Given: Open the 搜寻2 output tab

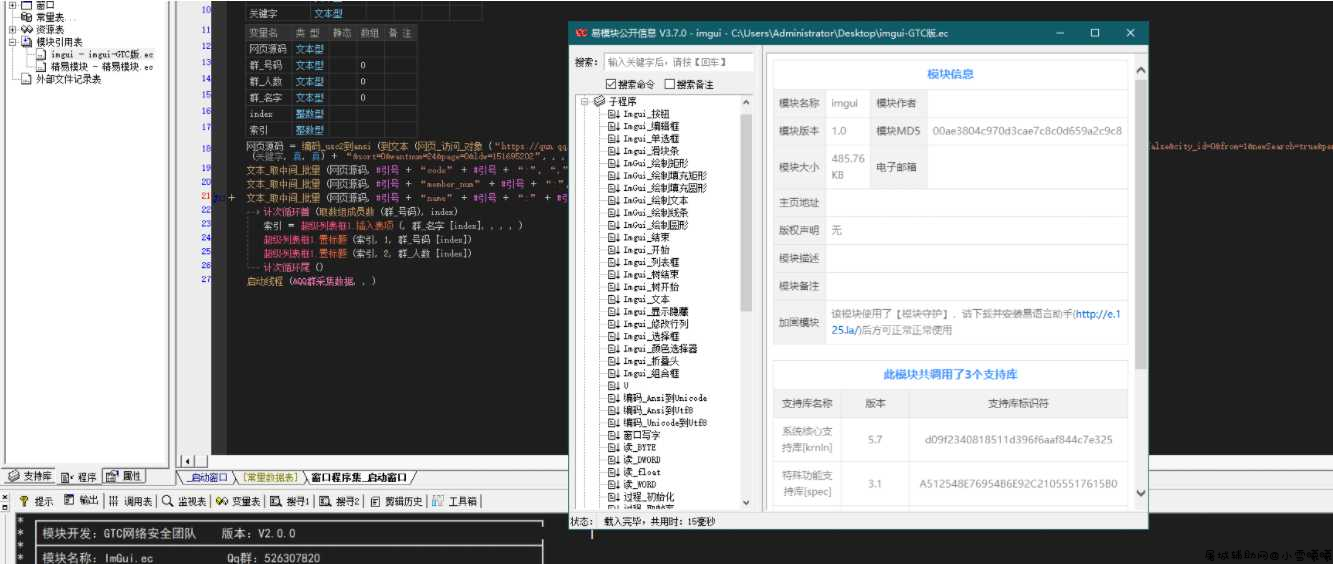Looking at the screenshot, I should pos(340,501).
